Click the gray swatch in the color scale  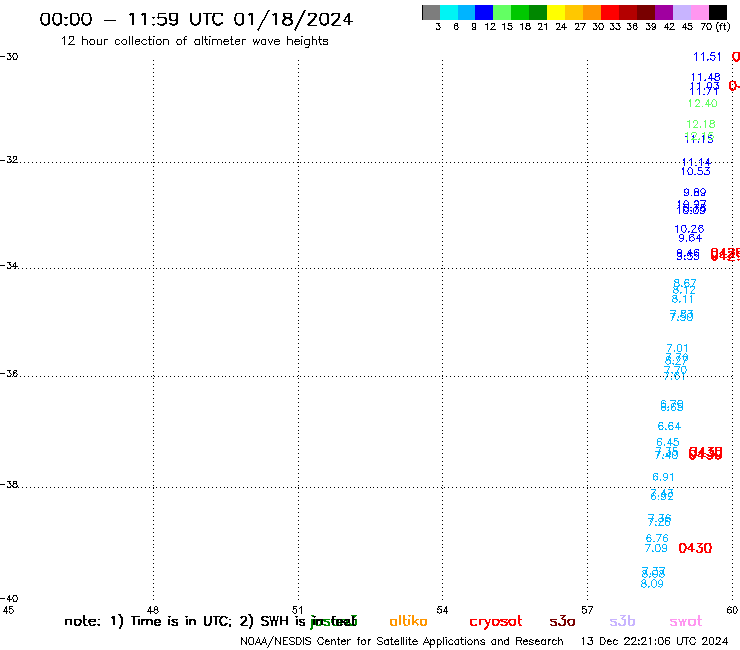[x=431, y=12]
